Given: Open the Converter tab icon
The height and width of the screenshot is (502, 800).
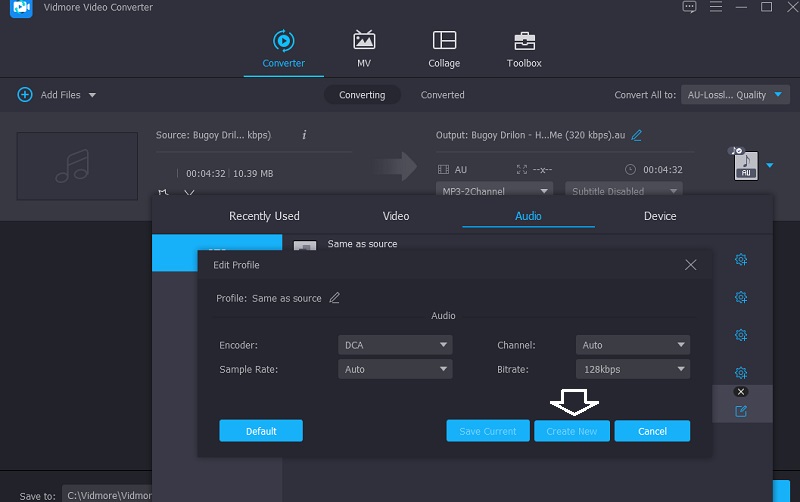Looking at the screenshot, I should click(283, 42).
